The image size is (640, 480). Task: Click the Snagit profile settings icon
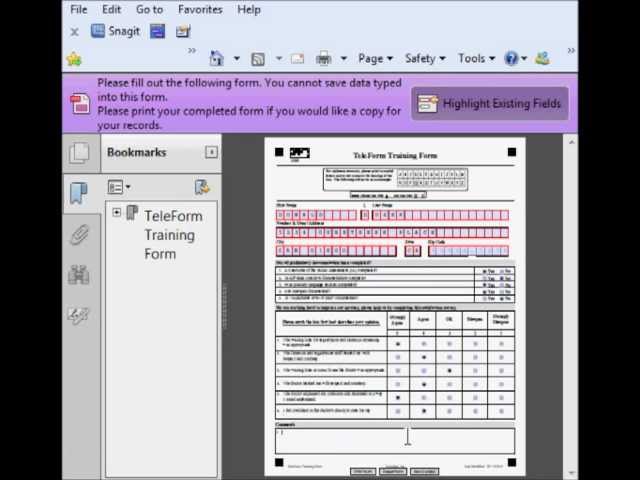(183, 31)
